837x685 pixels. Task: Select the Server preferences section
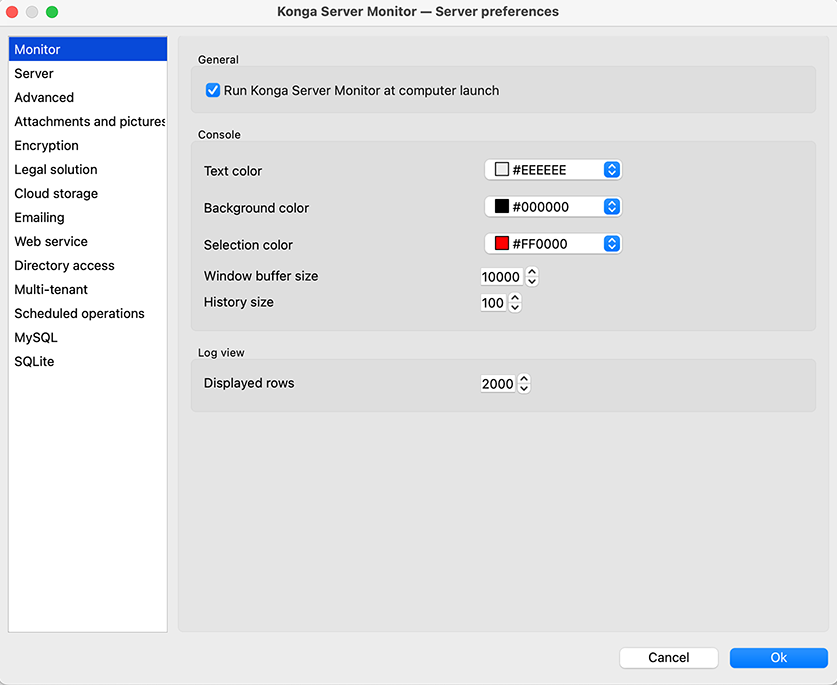click(34, 74)
